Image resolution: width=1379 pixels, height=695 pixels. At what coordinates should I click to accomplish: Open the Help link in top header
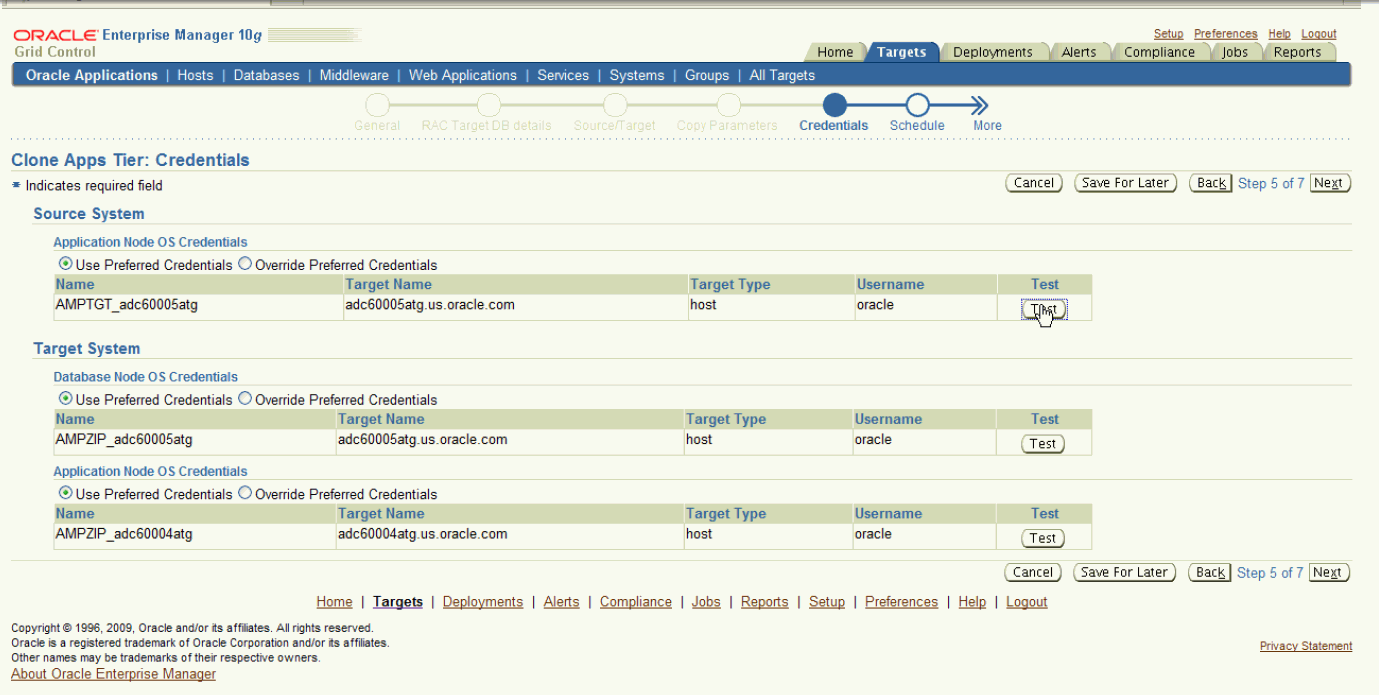click(1279, 34)
